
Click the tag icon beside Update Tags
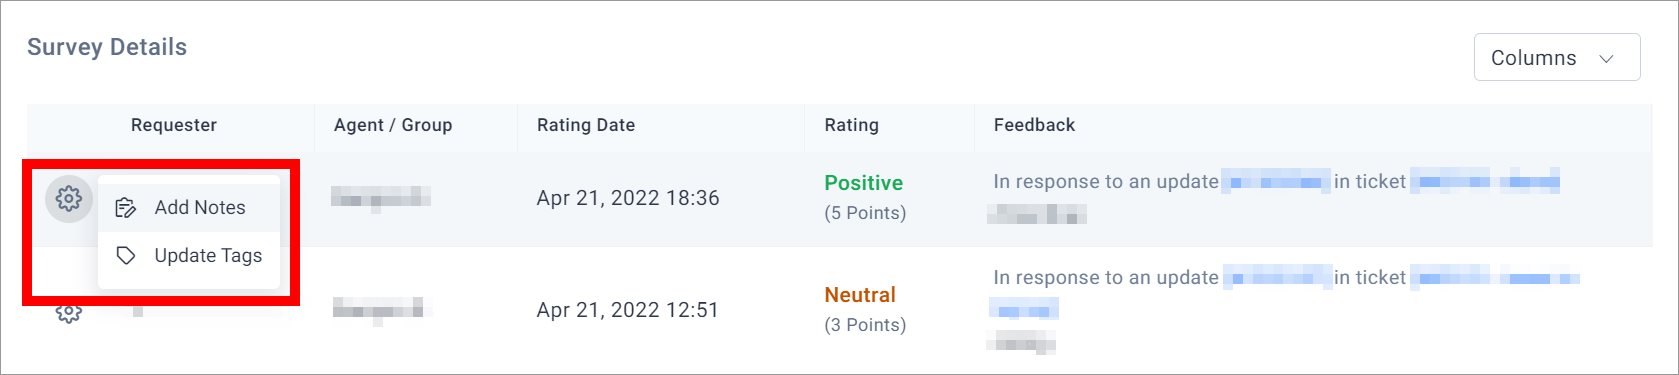(x=126, y=256)
